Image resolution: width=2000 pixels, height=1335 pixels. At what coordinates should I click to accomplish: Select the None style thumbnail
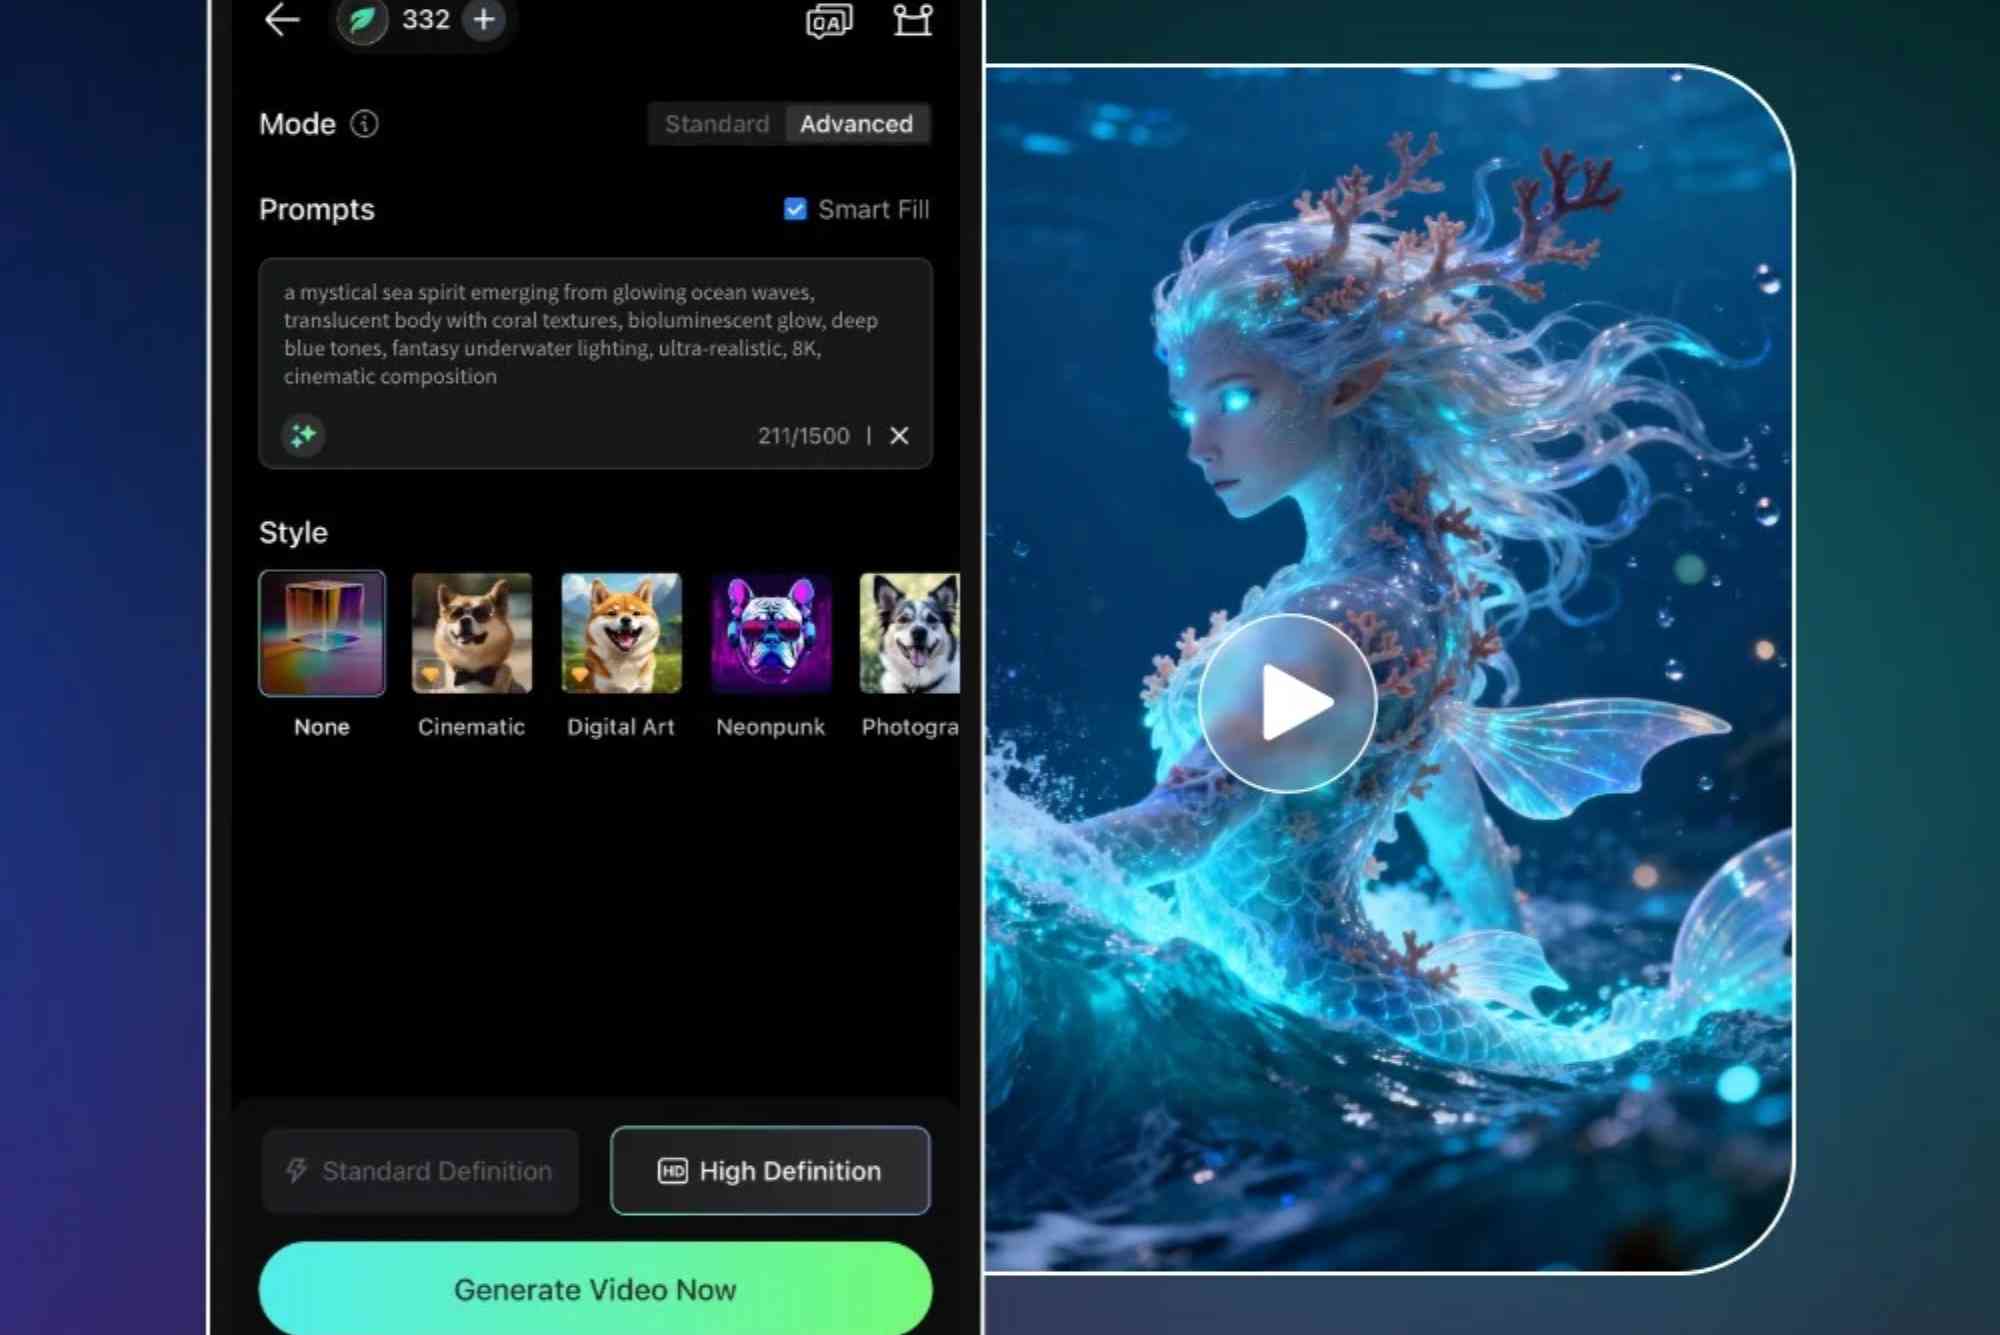(x=321, y=633)
